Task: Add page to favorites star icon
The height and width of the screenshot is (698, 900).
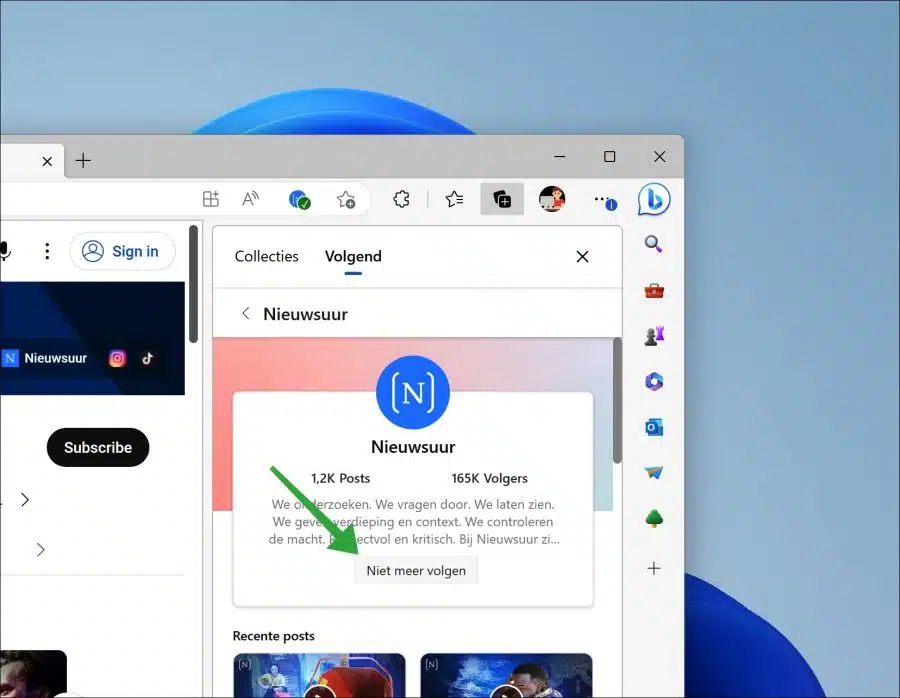Action: 346,200
